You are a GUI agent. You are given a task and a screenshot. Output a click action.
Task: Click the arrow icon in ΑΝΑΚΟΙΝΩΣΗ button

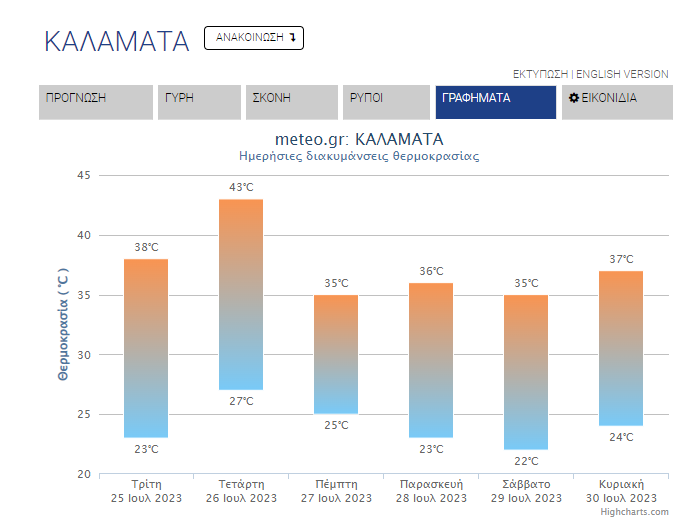(x=293, y=37)
